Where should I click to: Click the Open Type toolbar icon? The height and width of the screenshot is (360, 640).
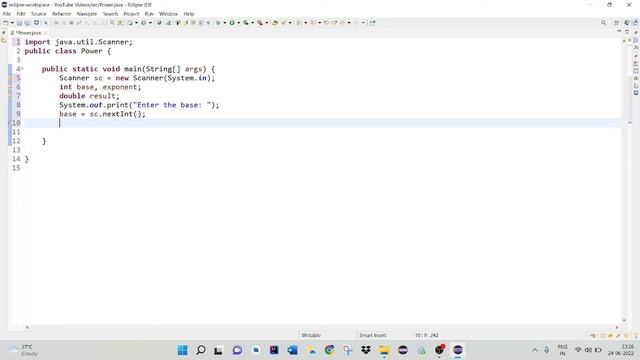click(275, 23)
